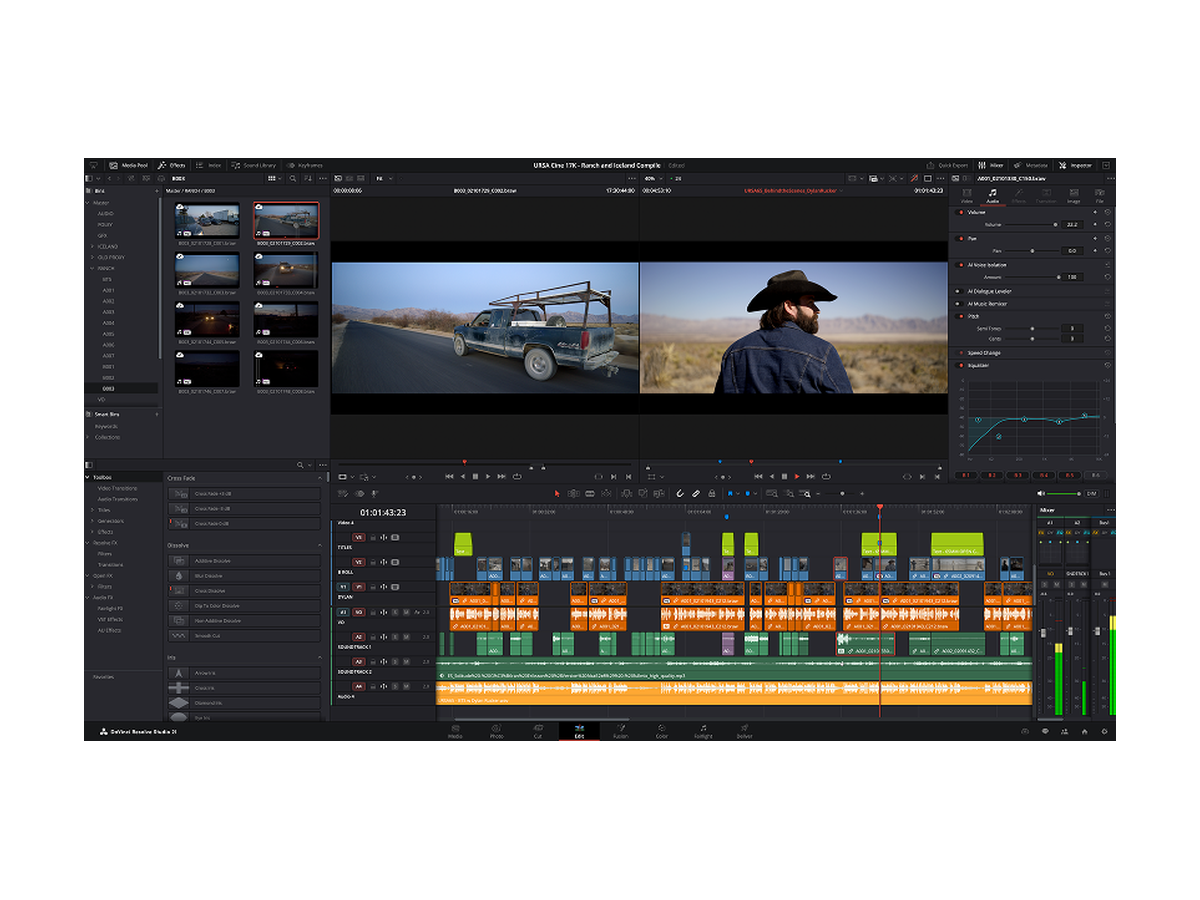Toggle timeline snapping magnet icon
This screenshot has height=900, width=1200.
(x=680, y=493)
